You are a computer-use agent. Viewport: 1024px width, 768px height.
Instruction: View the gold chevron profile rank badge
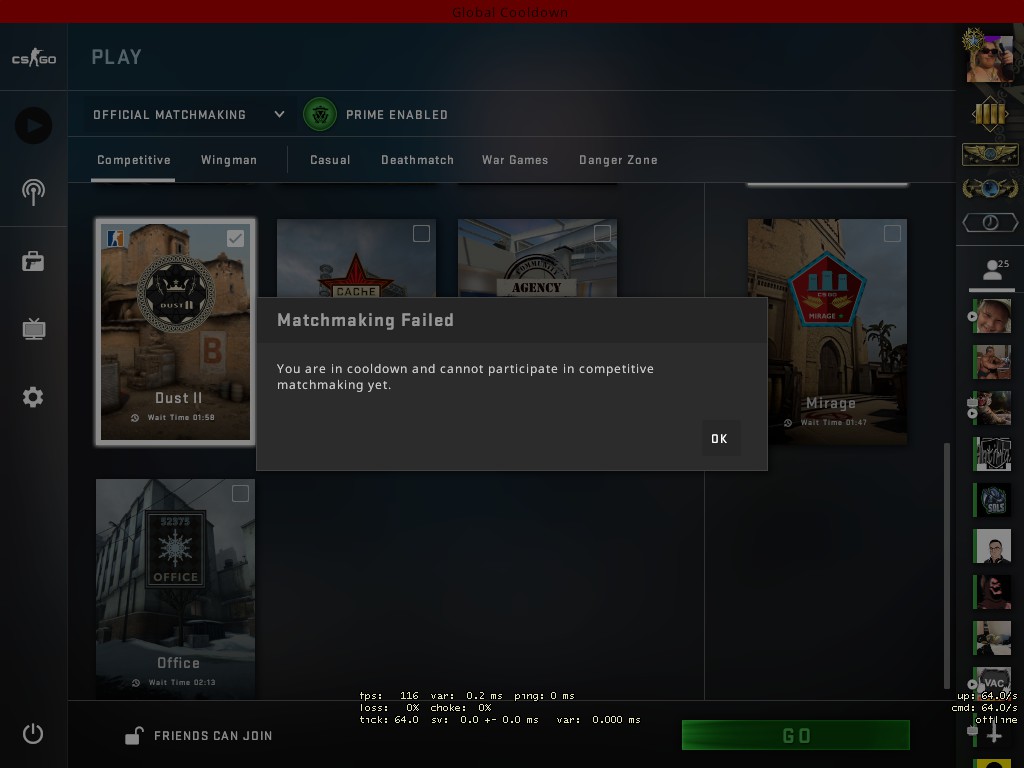tap(990, 114)
